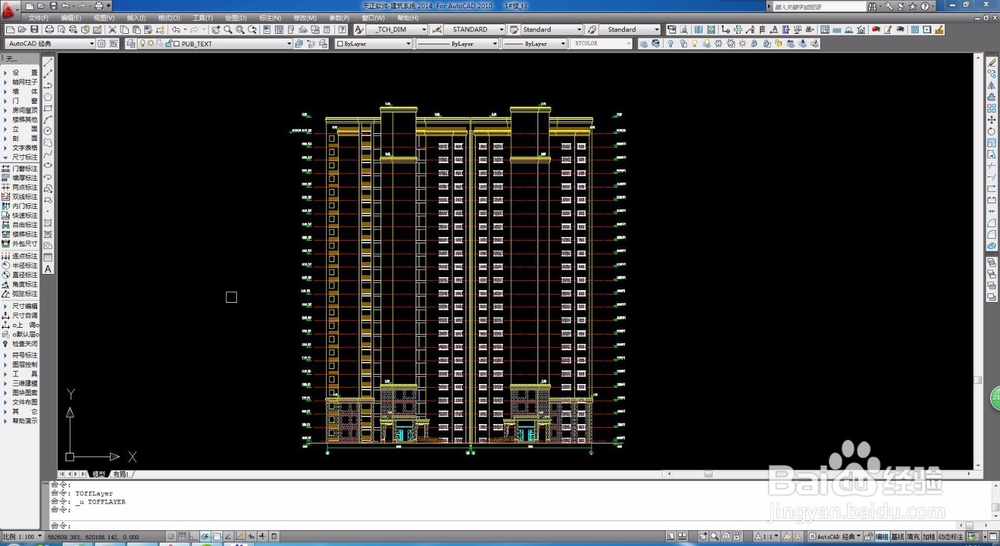Toggle layer freeze sun icon in layer dropdown
The width and height of the screenshot is (1000, 546).
tap(151, 43)
